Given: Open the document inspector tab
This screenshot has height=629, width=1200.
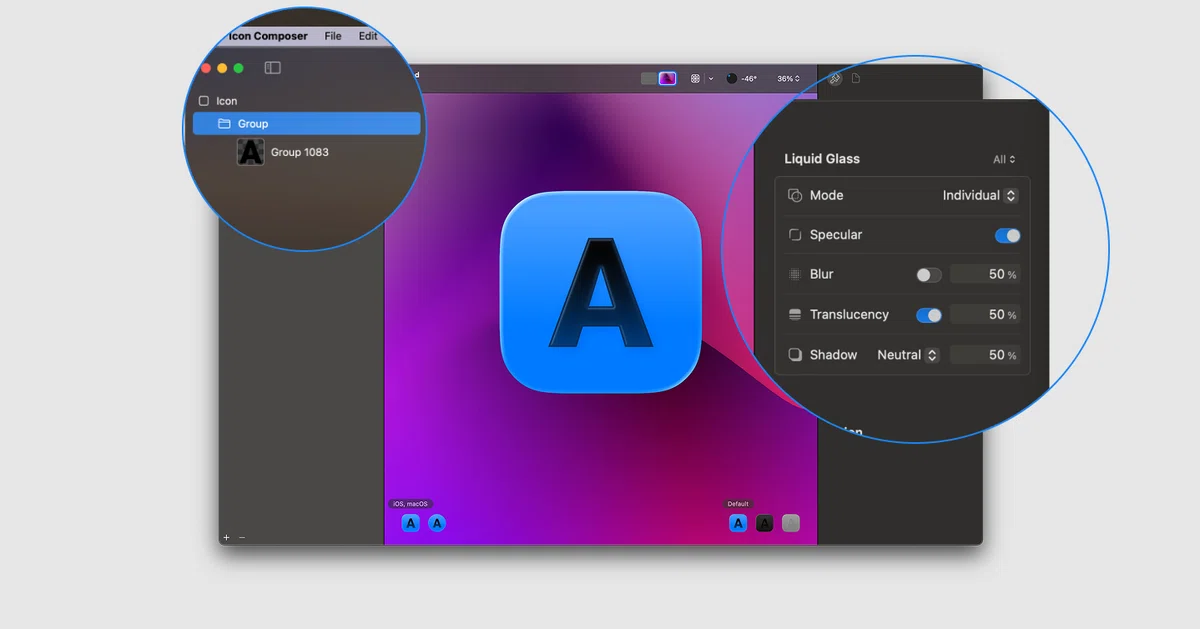Looking at the screenshot, I should tap(856, 78).
